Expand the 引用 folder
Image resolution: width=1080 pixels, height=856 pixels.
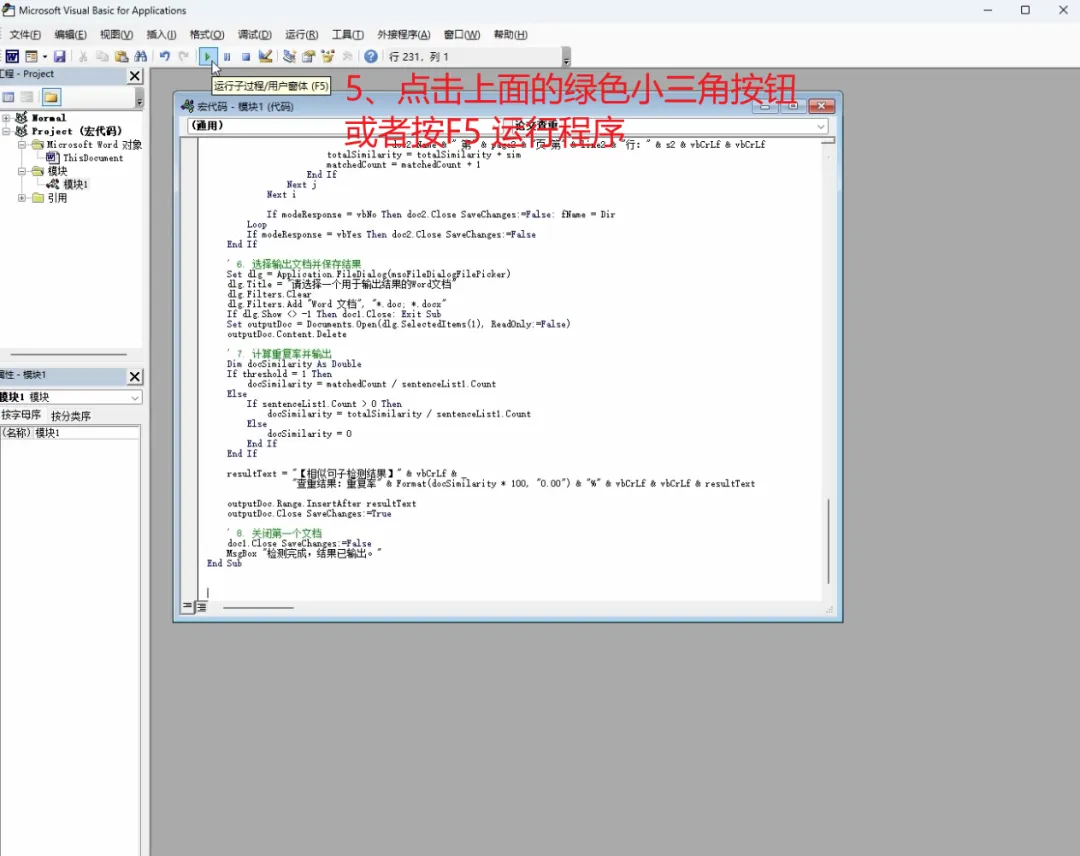(x=21, y=198)
